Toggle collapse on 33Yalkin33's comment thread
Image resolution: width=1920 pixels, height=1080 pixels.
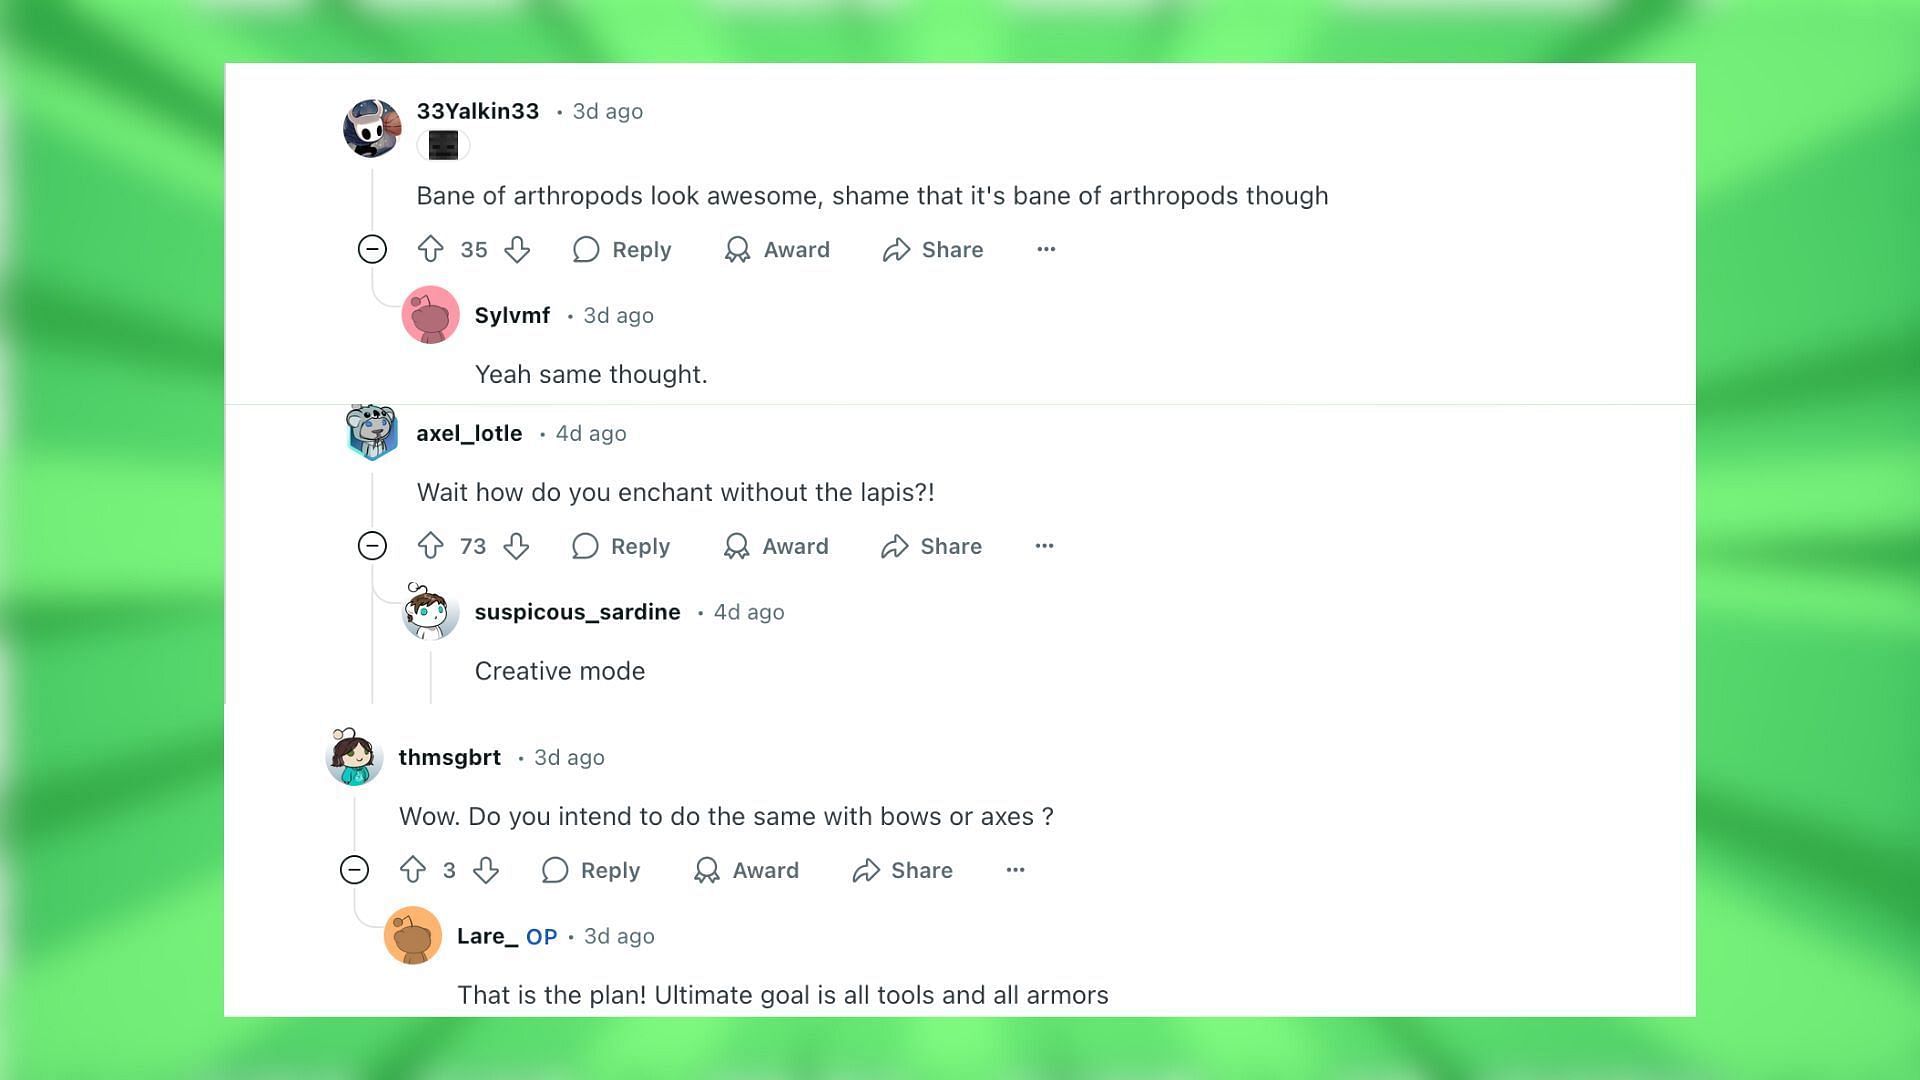click(372, 249)
